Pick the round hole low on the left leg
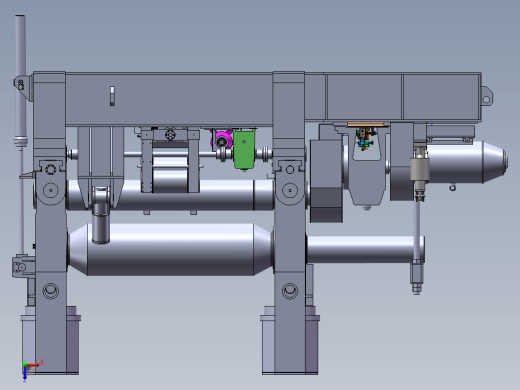This screenshot has height=390, width=520. pos(51,291)
